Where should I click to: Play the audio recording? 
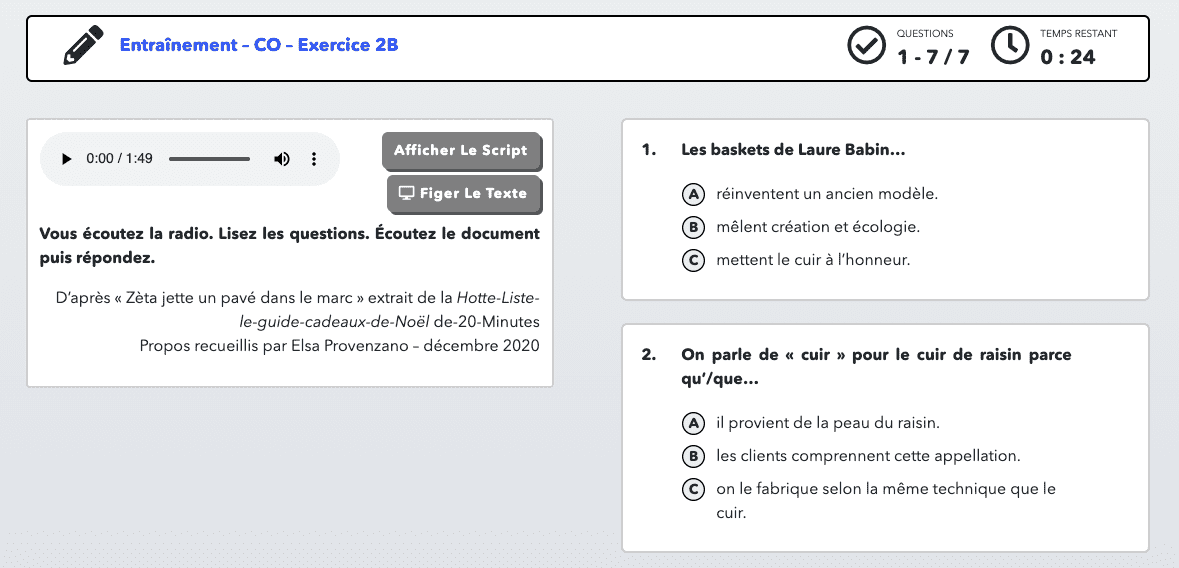coord(67,159)
